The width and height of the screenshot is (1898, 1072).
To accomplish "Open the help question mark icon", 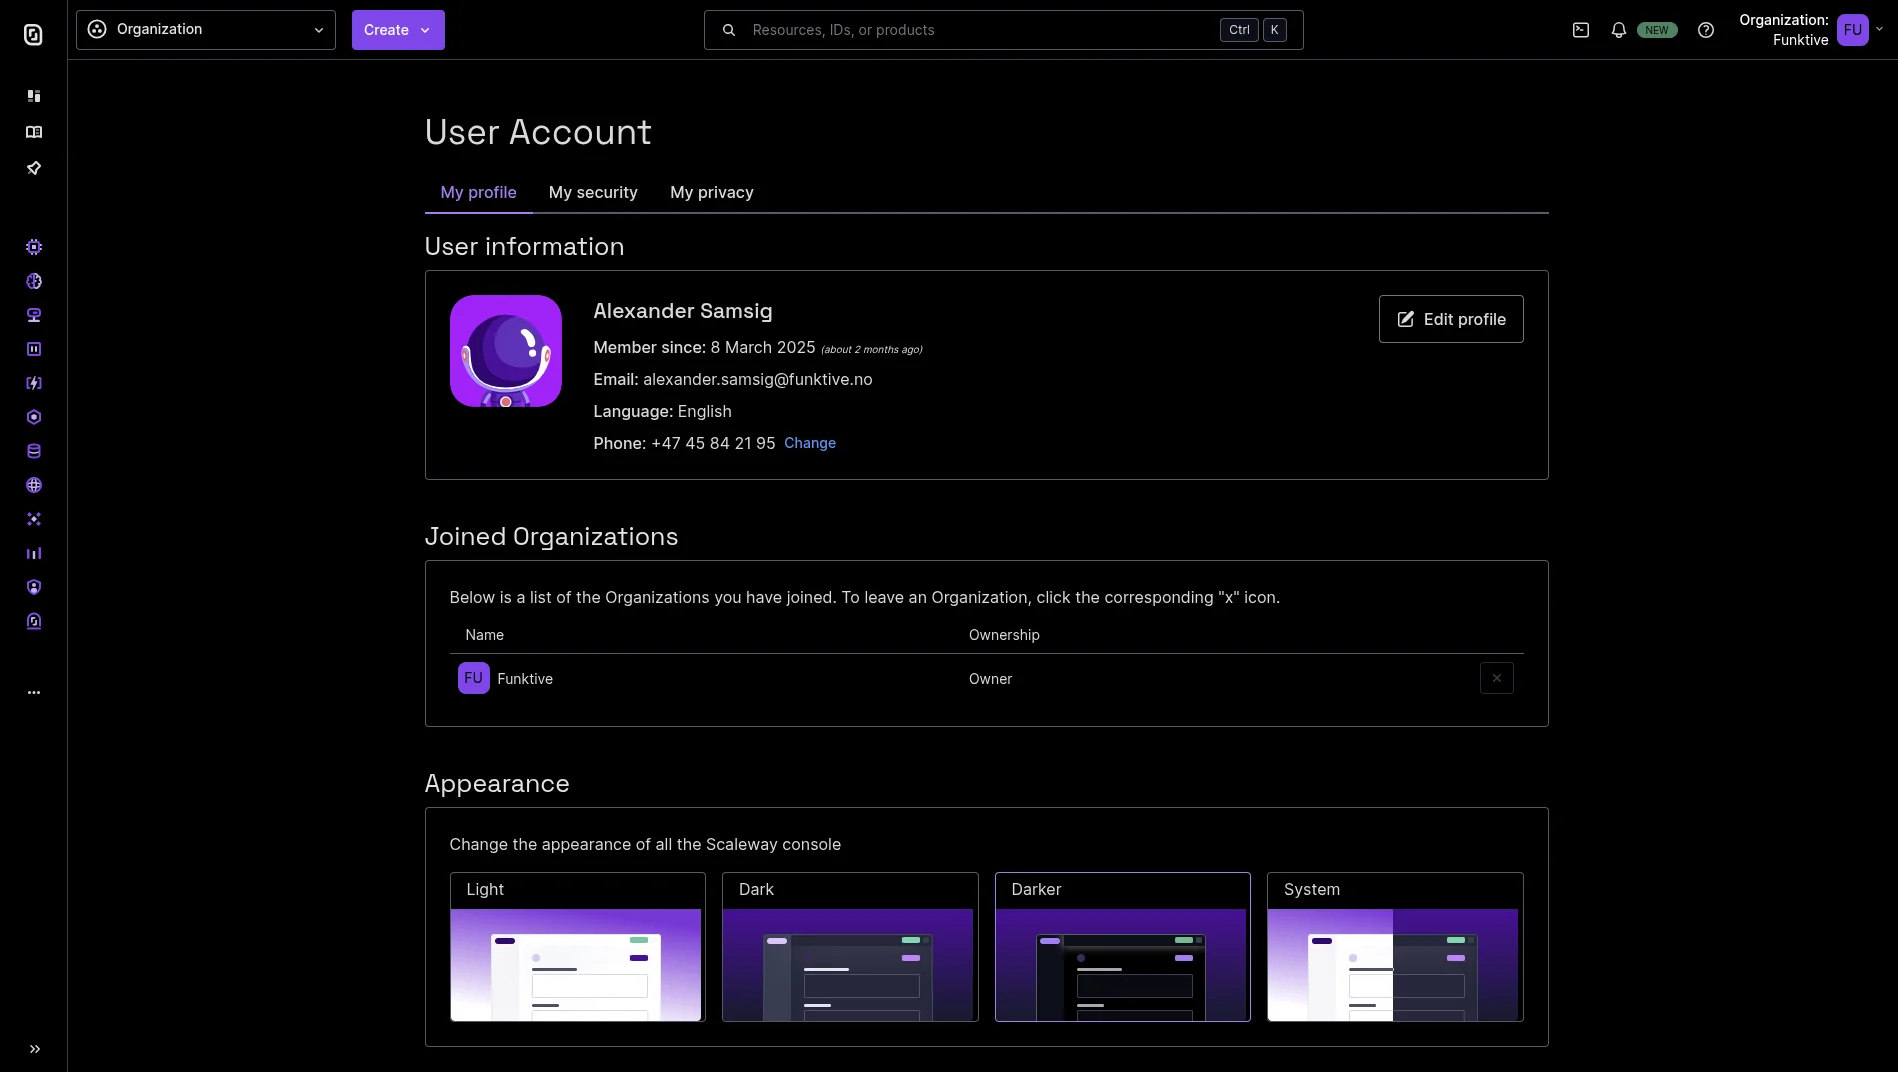I will pos(1706,30).
